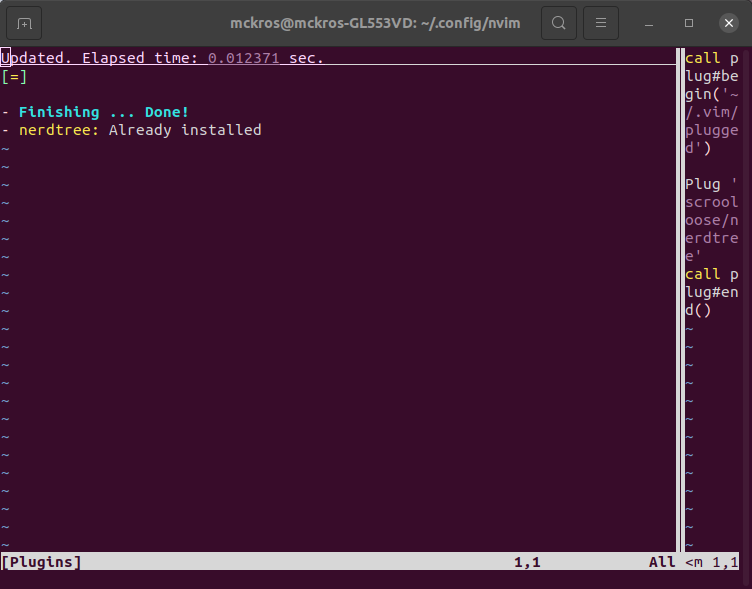Click the terminal search icon

click(559, 23)
